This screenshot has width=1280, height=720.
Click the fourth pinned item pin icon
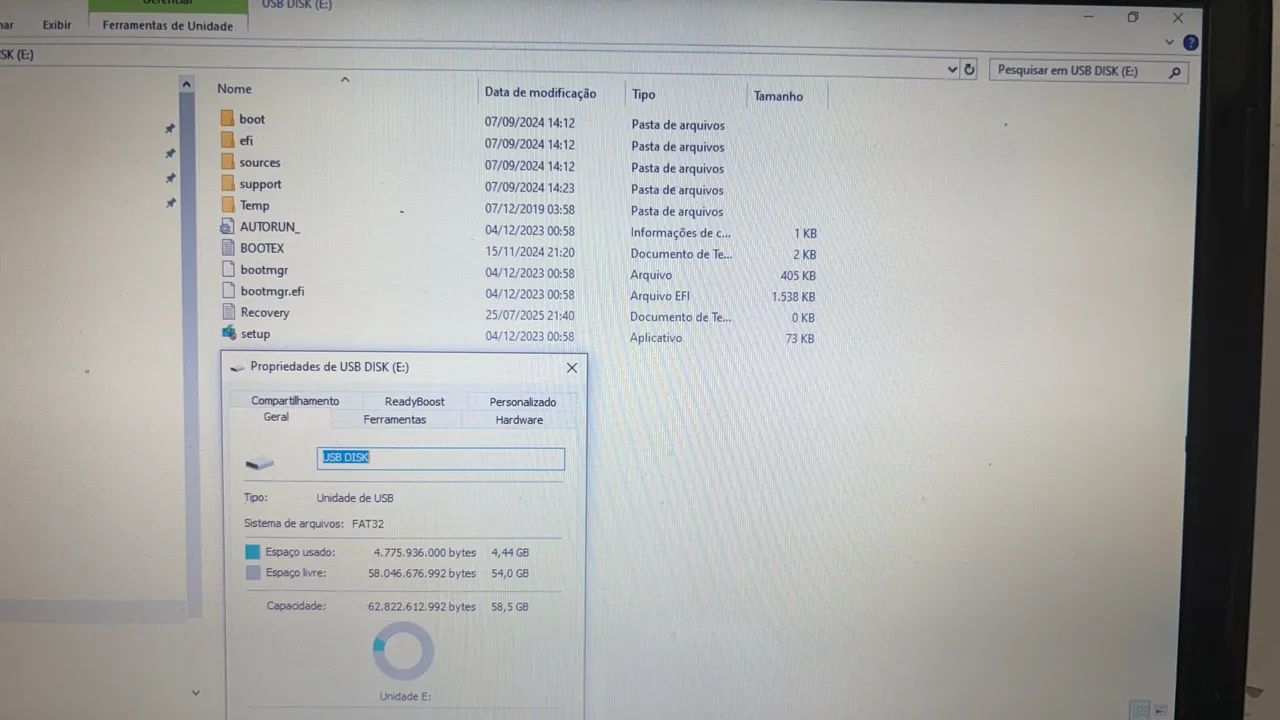pos(170,203)
